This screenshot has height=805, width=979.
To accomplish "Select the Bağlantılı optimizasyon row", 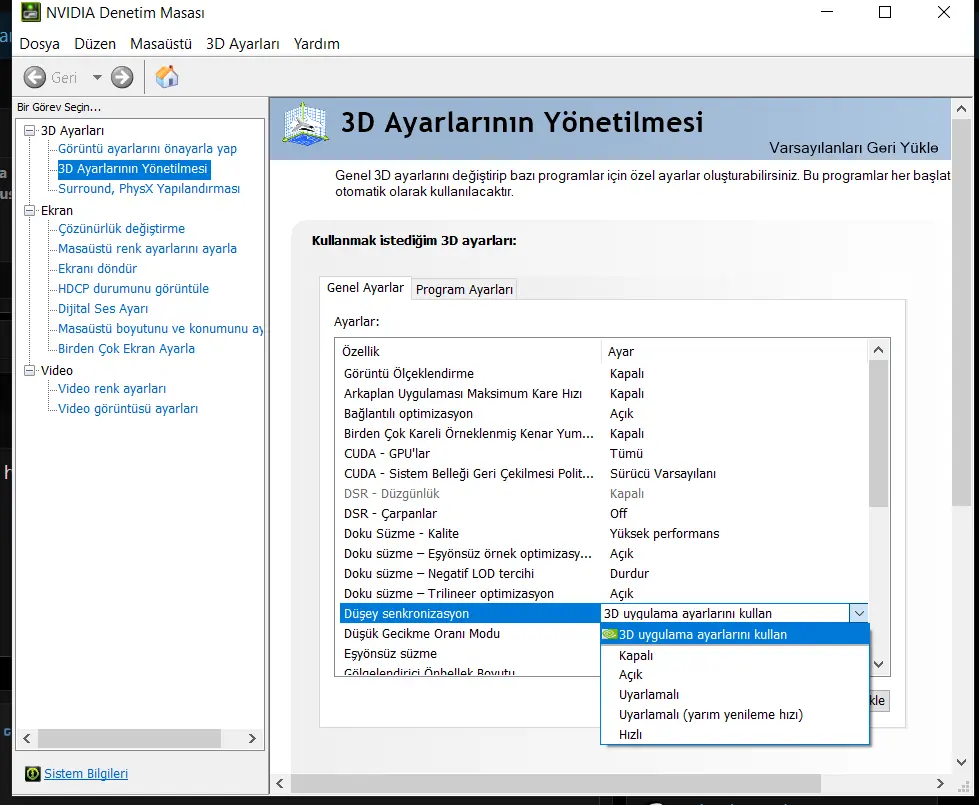I will point(604,413).
